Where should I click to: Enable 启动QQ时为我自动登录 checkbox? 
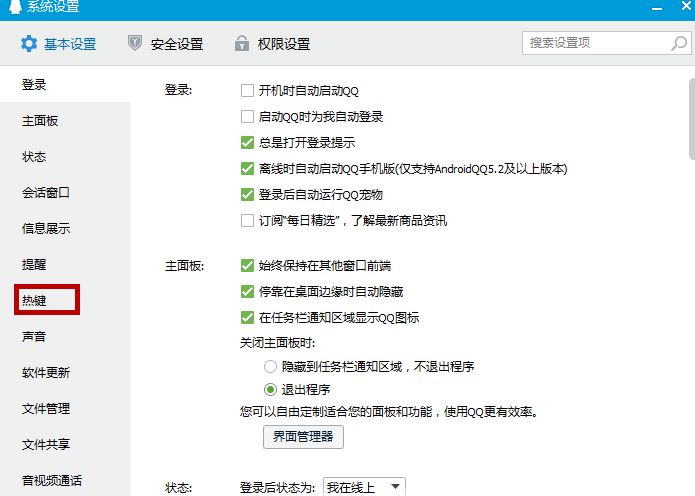pyautogui.click(x=247, y=117)
